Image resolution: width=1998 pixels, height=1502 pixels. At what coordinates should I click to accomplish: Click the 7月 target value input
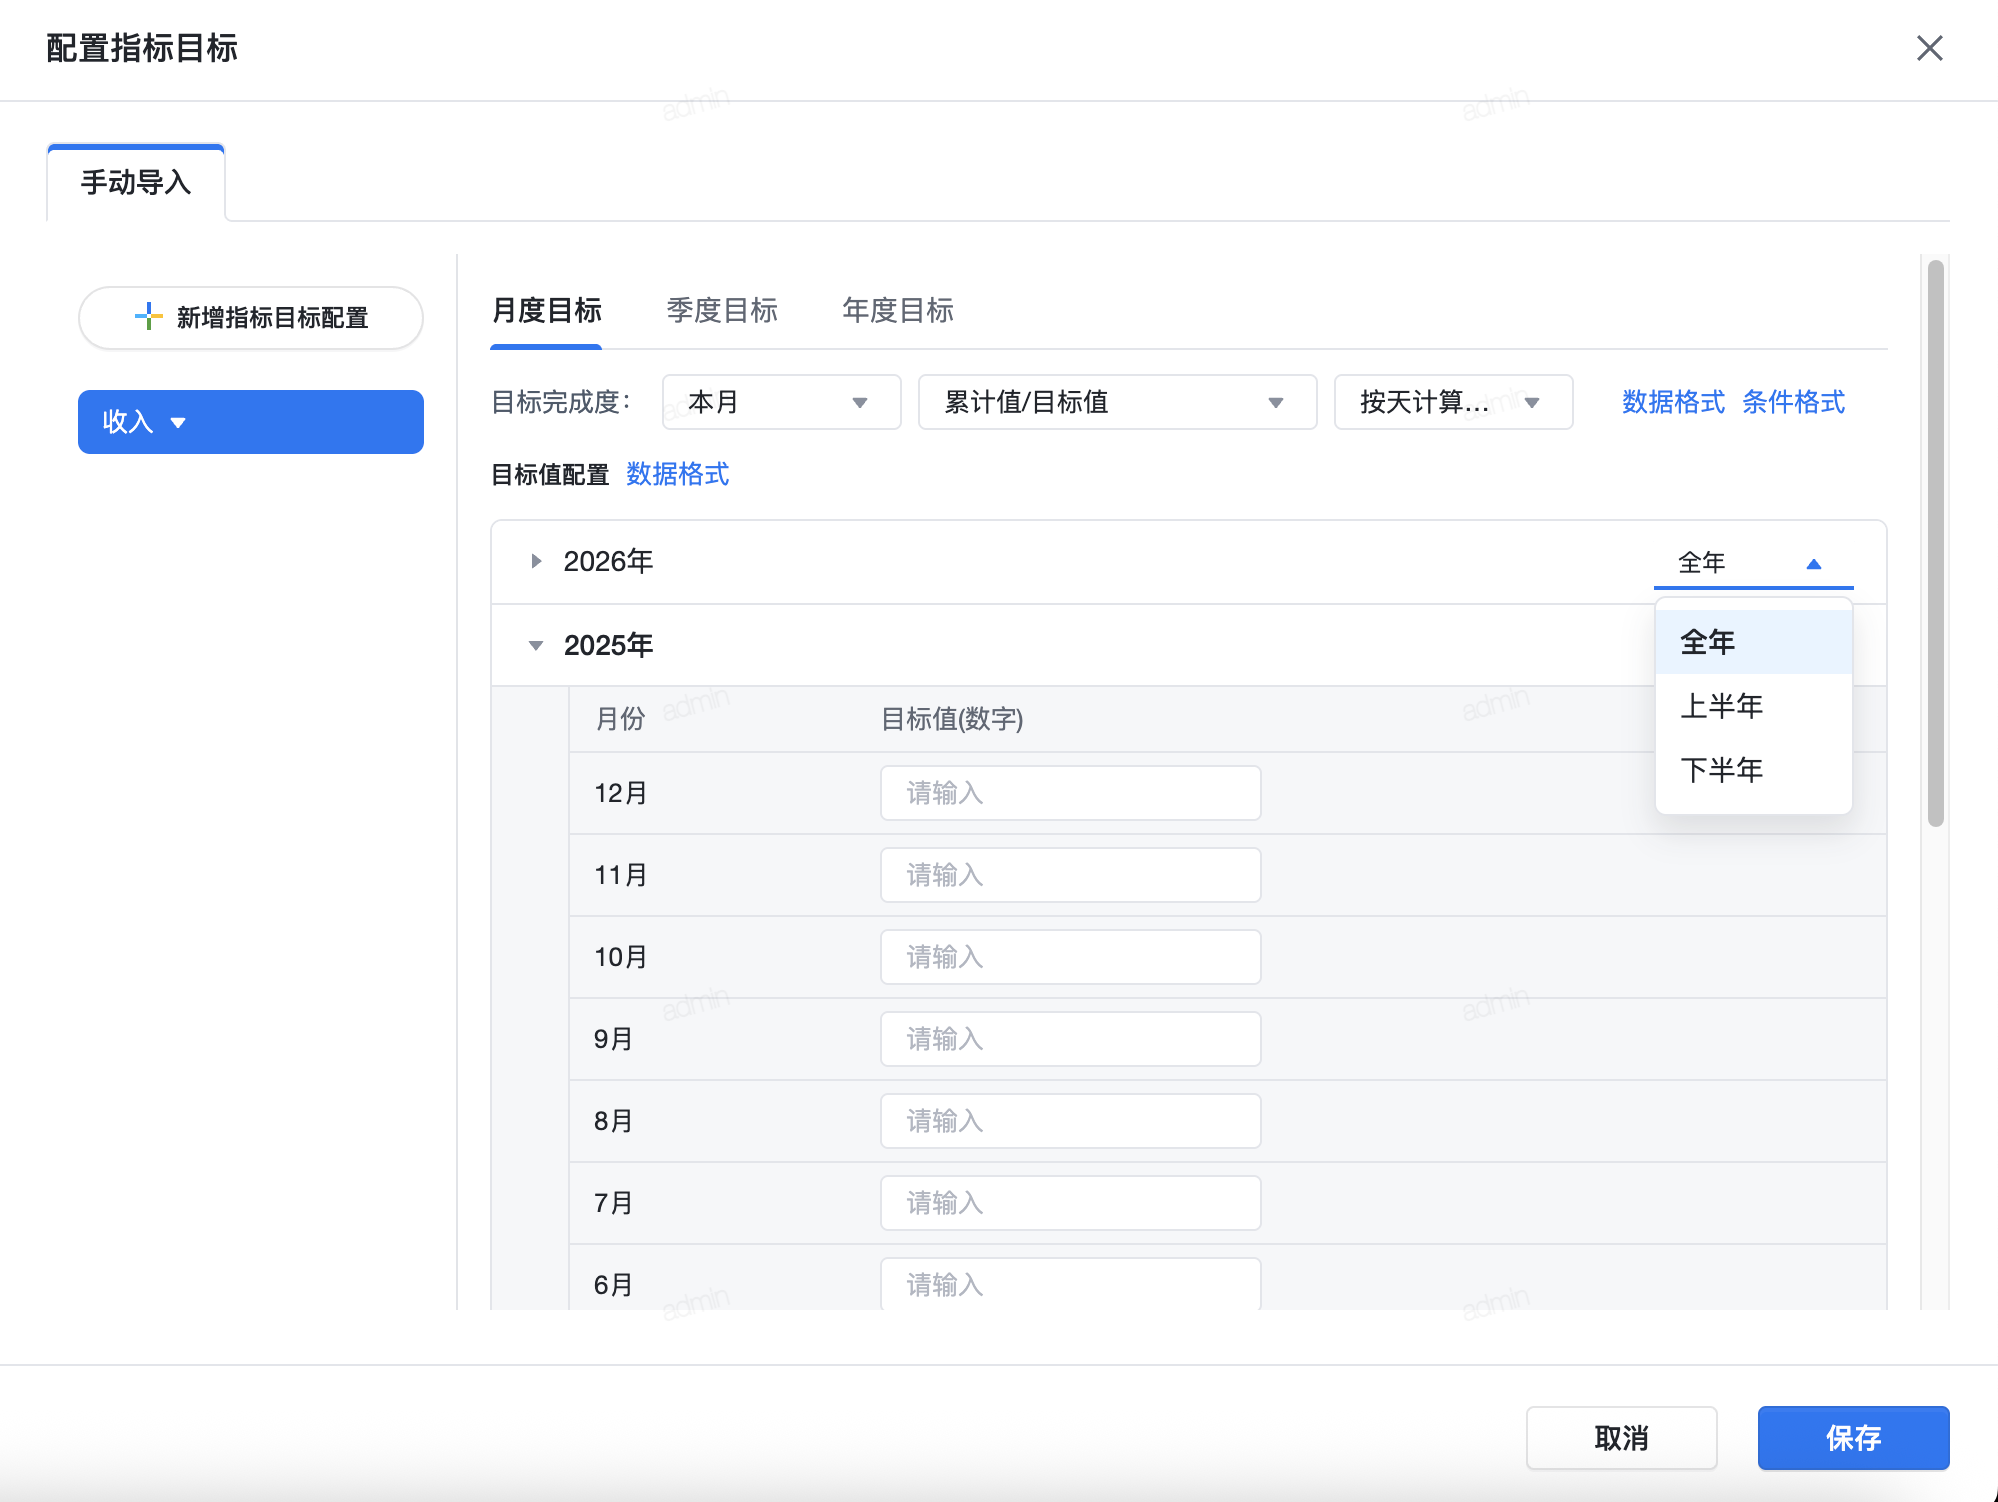(x=1070, y=1203)
